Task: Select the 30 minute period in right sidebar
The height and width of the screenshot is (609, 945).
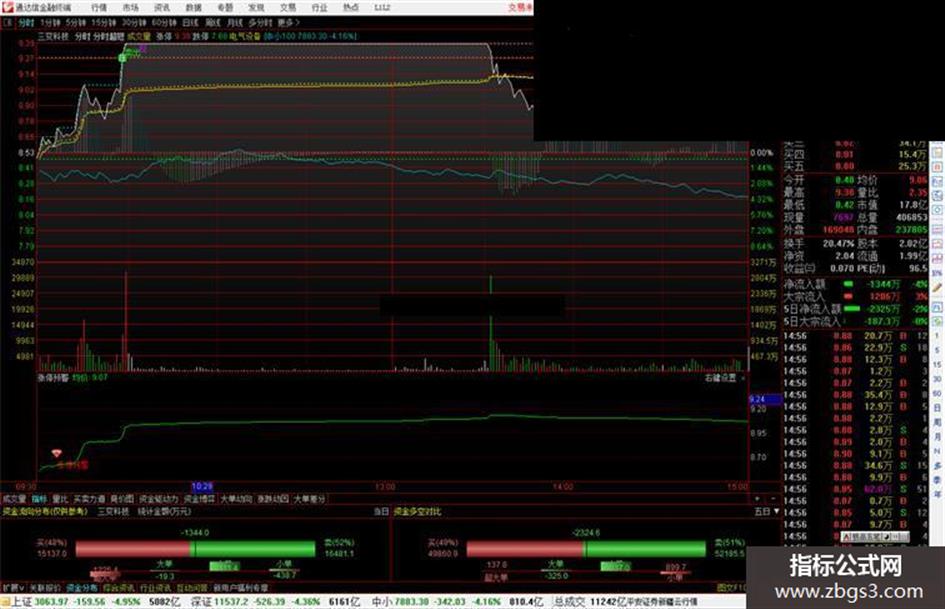Action: click(937, 379)
